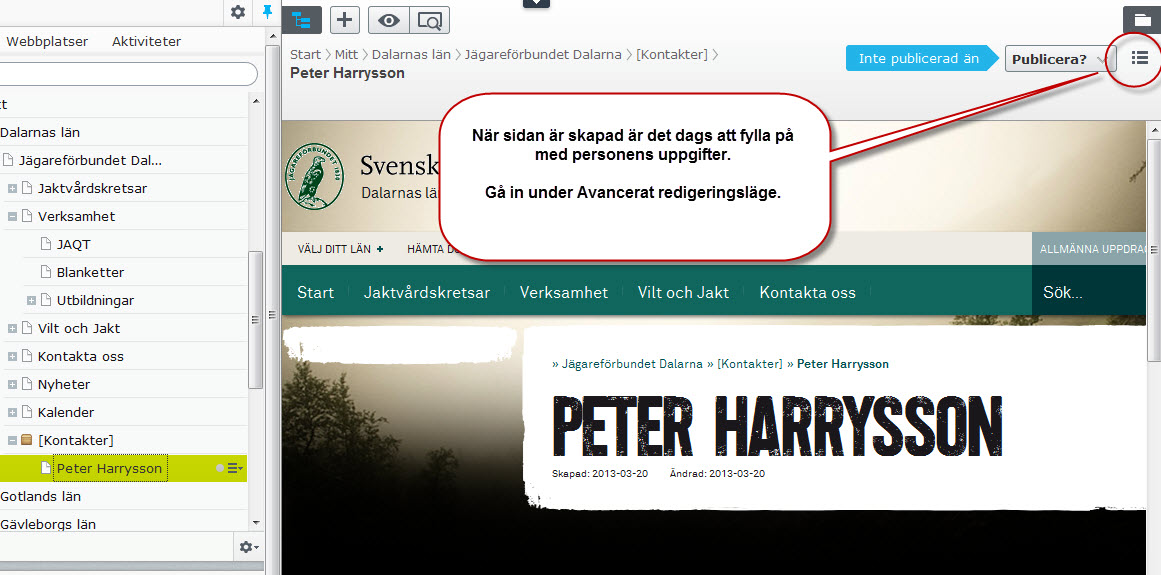1161x575 pixels.
Task: Click Mitt in the top breadcrumb
Action: pyautogui.click(x=346, y=55)
